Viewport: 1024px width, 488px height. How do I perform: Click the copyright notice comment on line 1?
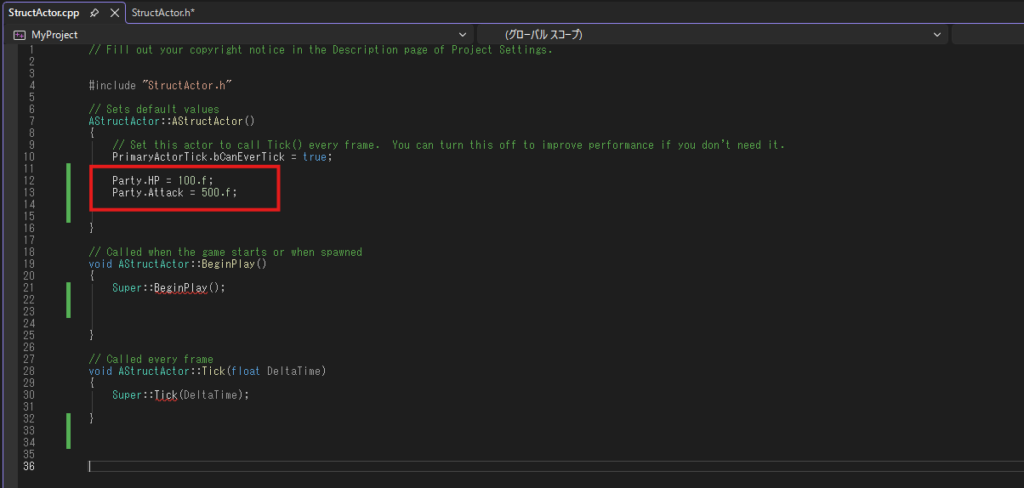(320, 50)
